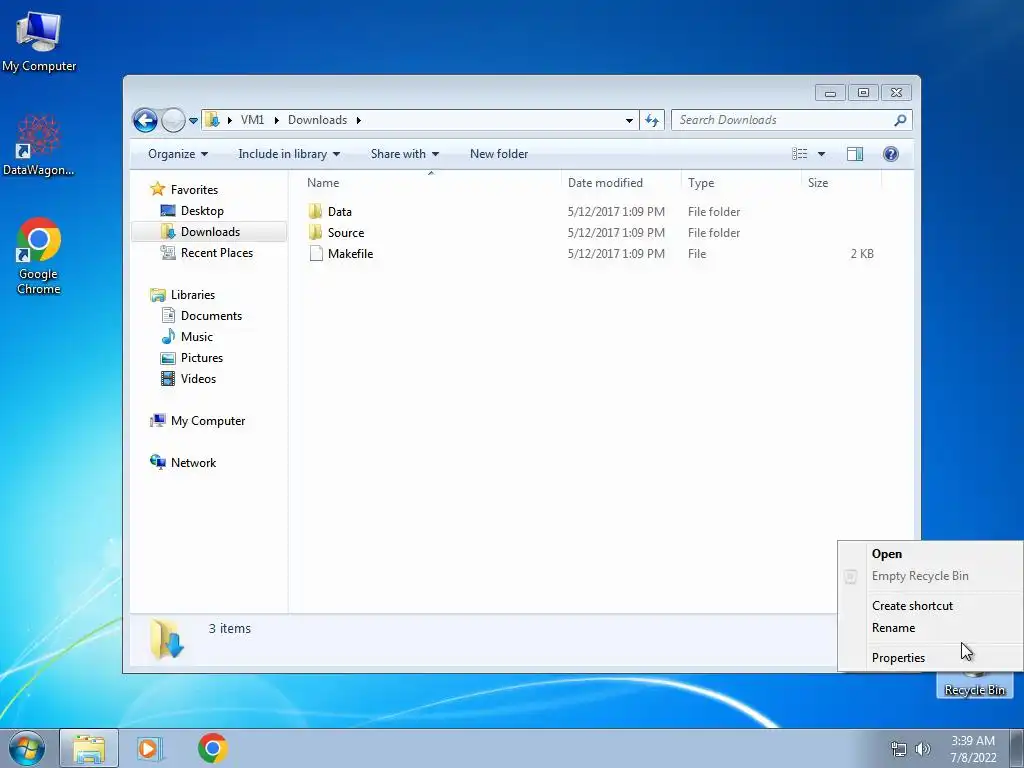Open the Include in library menu

tap(289, 154)
